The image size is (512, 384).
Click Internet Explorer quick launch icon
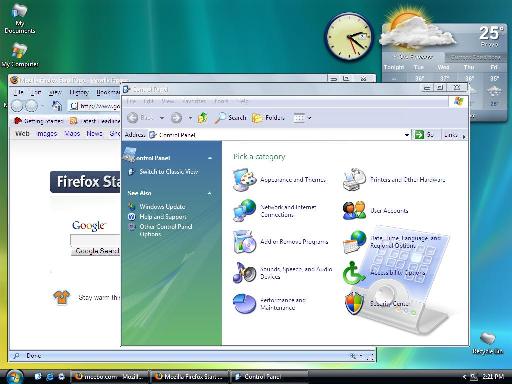pyautogui.click(x=50, y=377)
